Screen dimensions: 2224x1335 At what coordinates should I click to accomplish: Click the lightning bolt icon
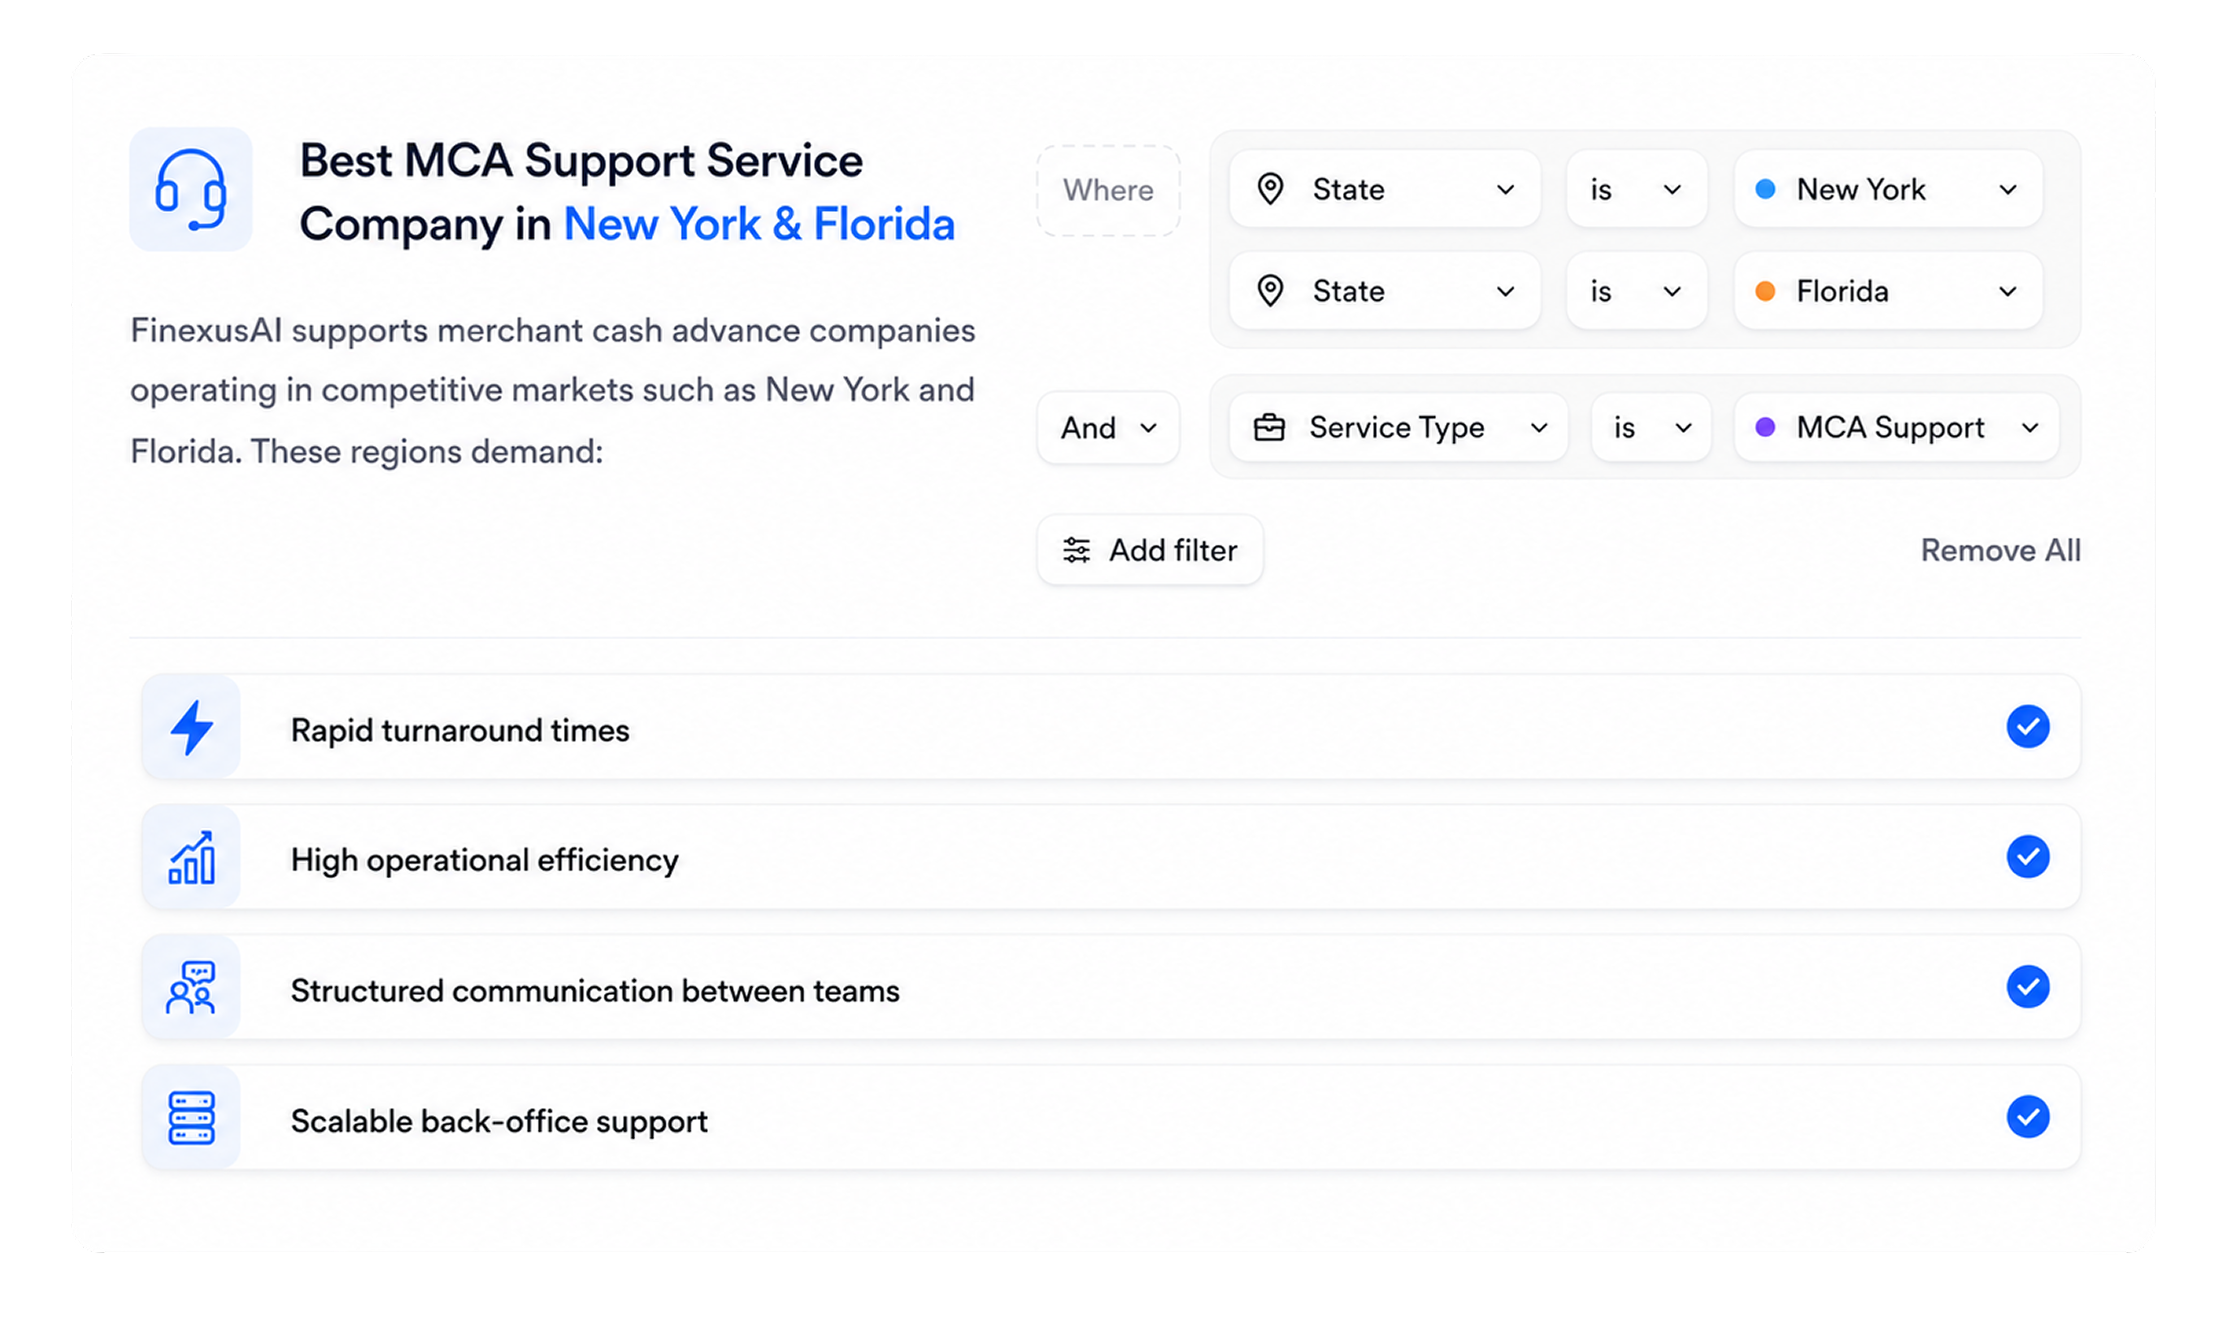[191, 728]
